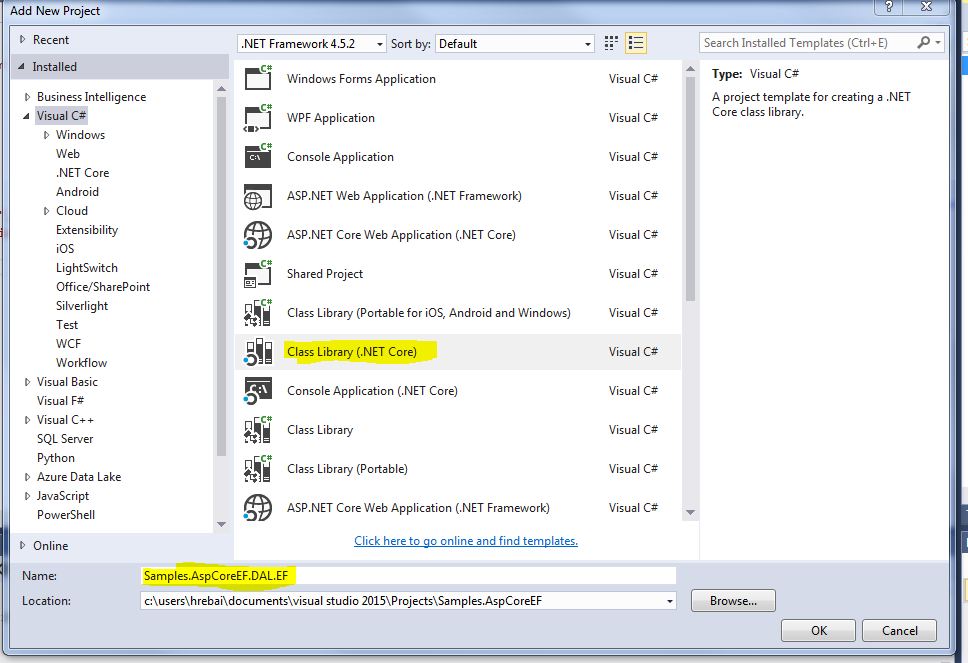This screenshot has height=663, width=968.
Task: Select the WPF Application template name
Action: click(x=331, y=118)
